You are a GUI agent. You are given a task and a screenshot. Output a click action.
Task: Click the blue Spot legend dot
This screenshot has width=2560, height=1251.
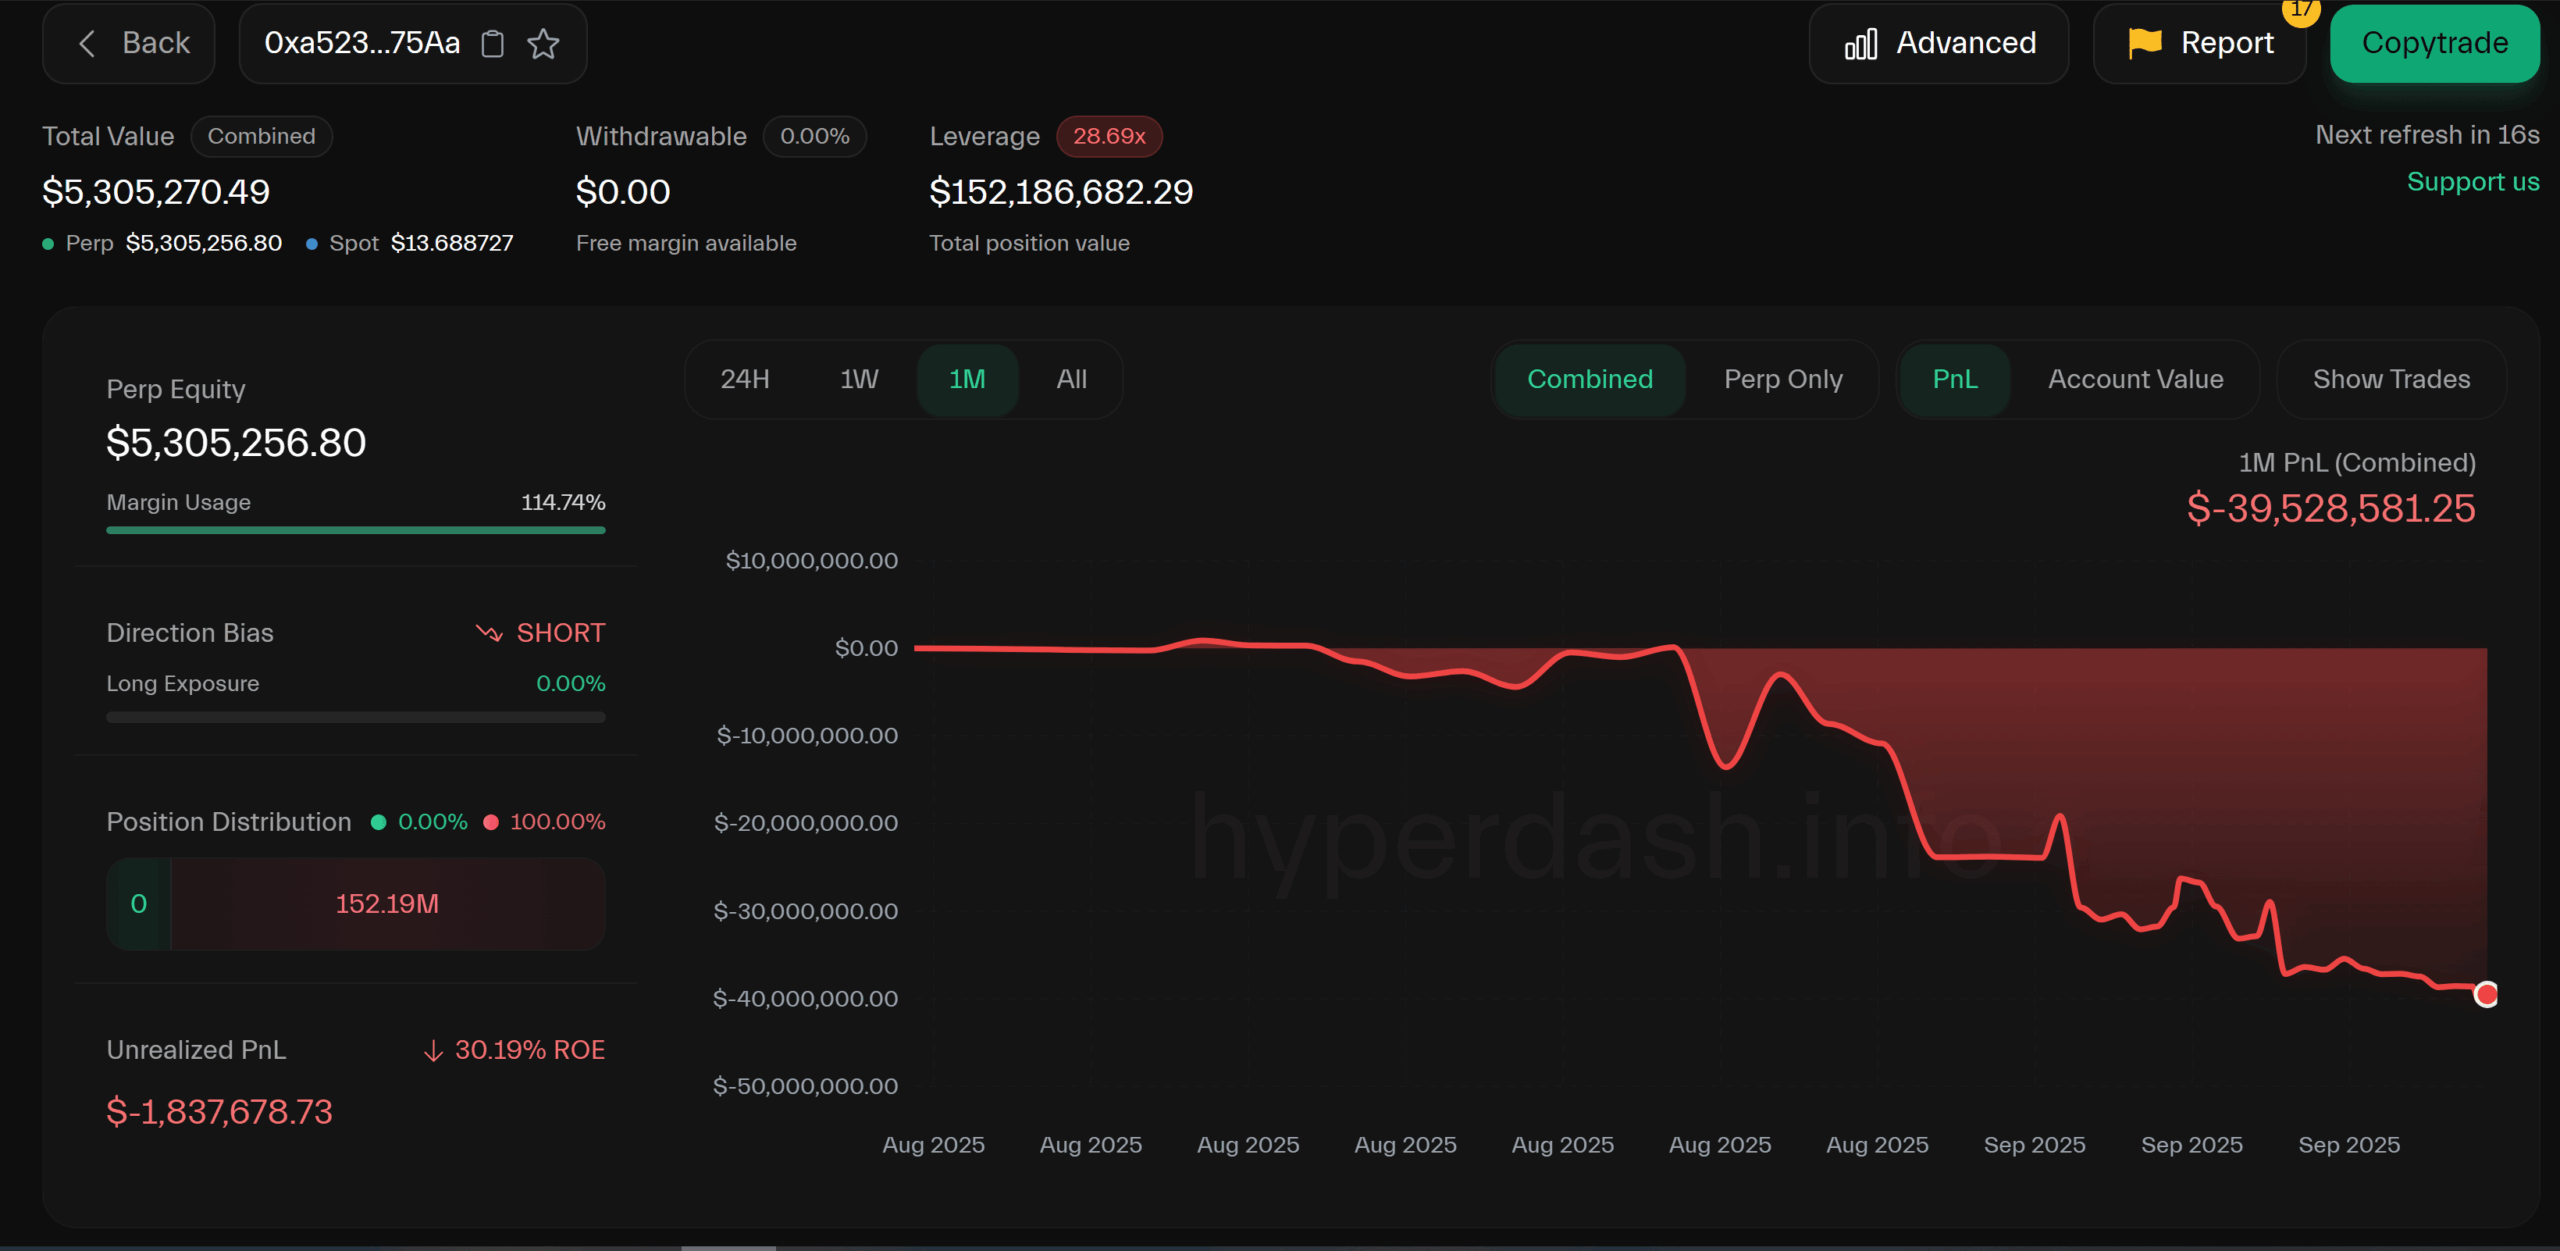(312, 244)
